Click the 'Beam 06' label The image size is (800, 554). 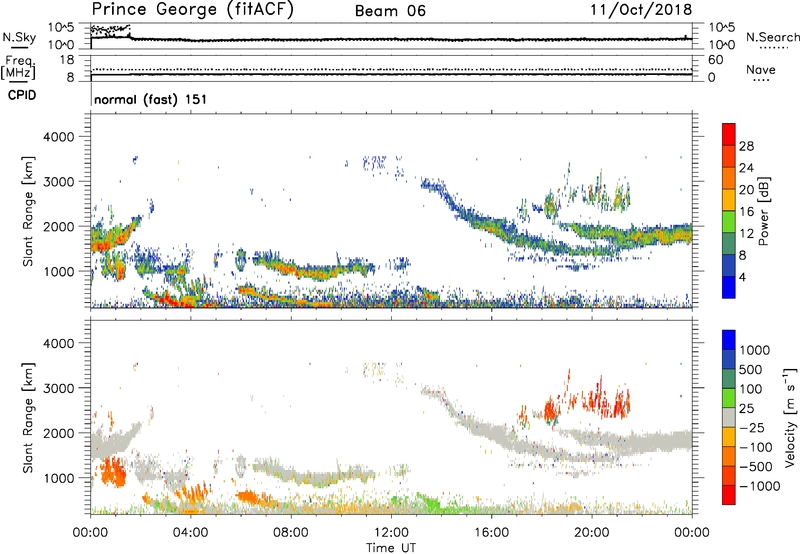pyautogui.click(x=390, y=11)
